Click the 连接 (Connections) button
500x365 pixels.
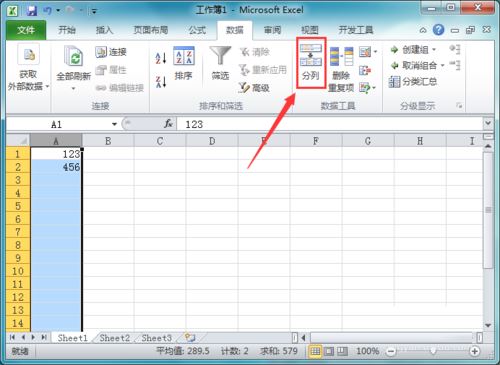point(111,52)
